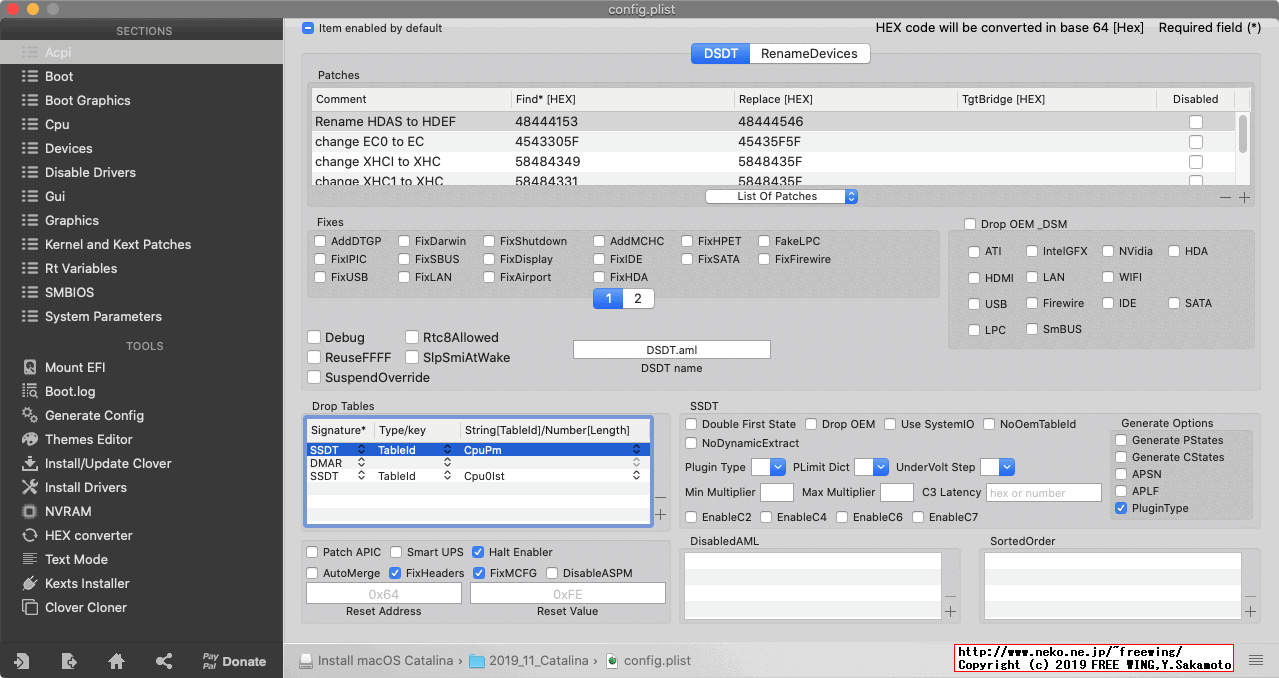This screenshot has height=678, width=1279.
Task: Uncheck PluginType under Generate Options
Action: (1120, 507)
